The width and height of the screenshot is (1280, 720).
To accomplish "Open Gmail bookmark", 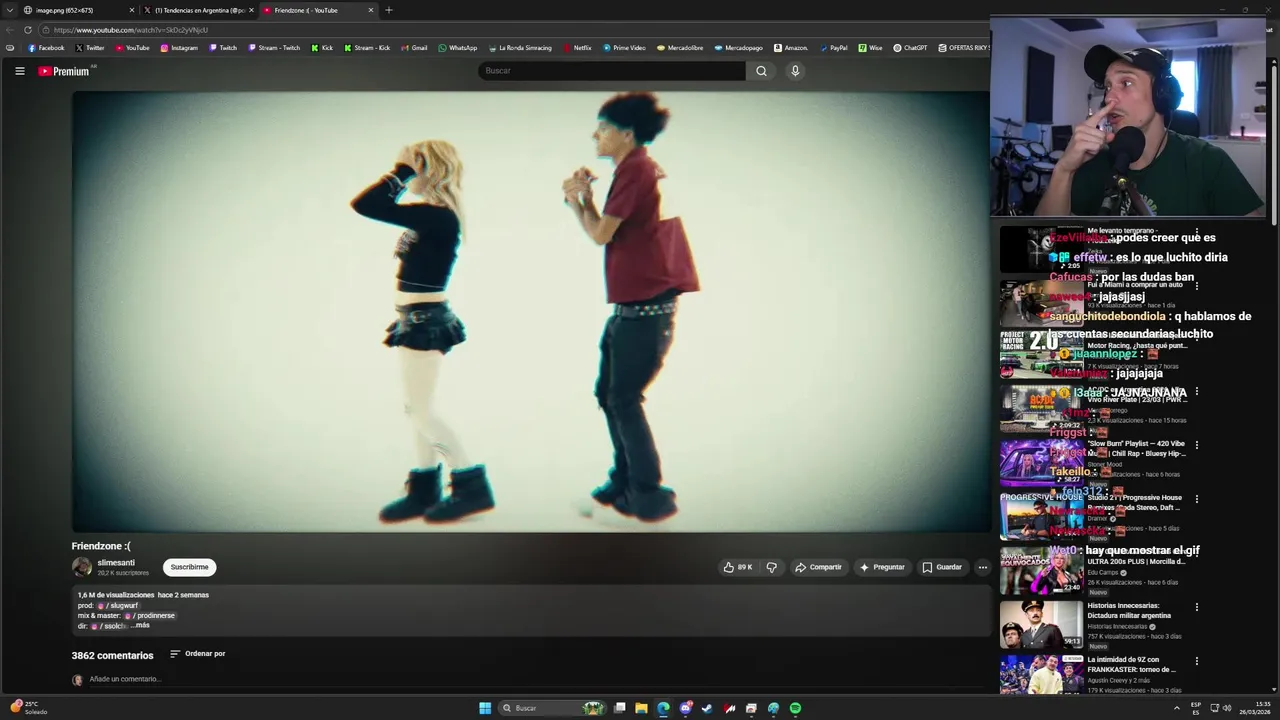I will pos(414,48).
